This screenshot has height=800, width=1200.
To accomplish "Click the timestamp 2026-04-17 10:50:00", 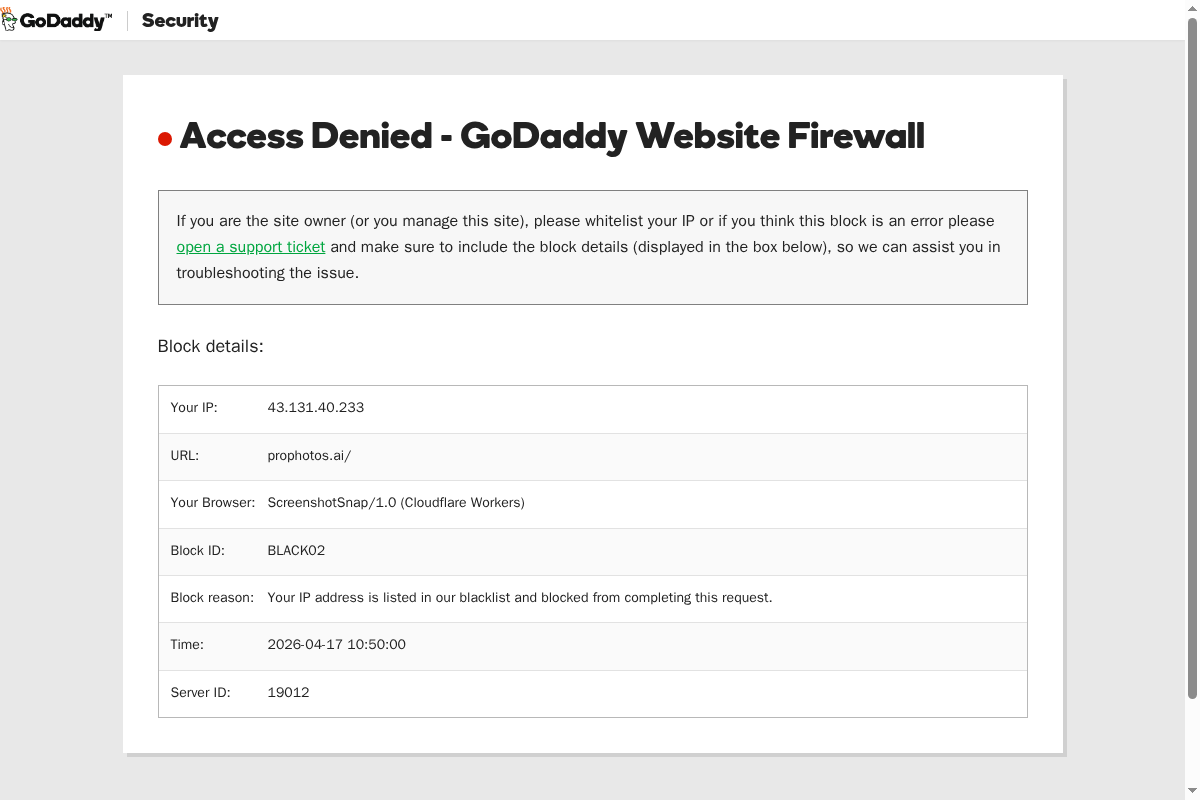I will coord(336,645).
